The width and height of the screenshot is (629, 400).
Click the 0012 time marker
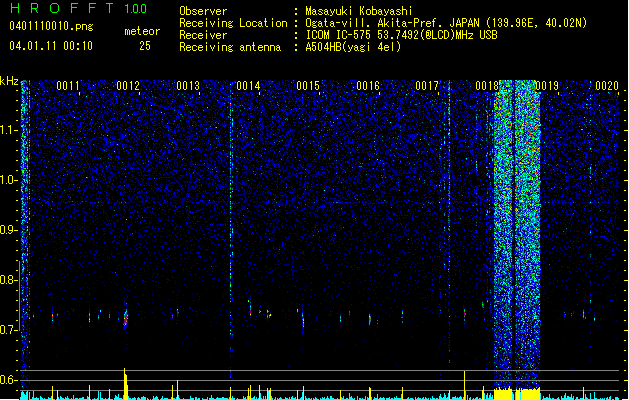(x=128, y=86)
